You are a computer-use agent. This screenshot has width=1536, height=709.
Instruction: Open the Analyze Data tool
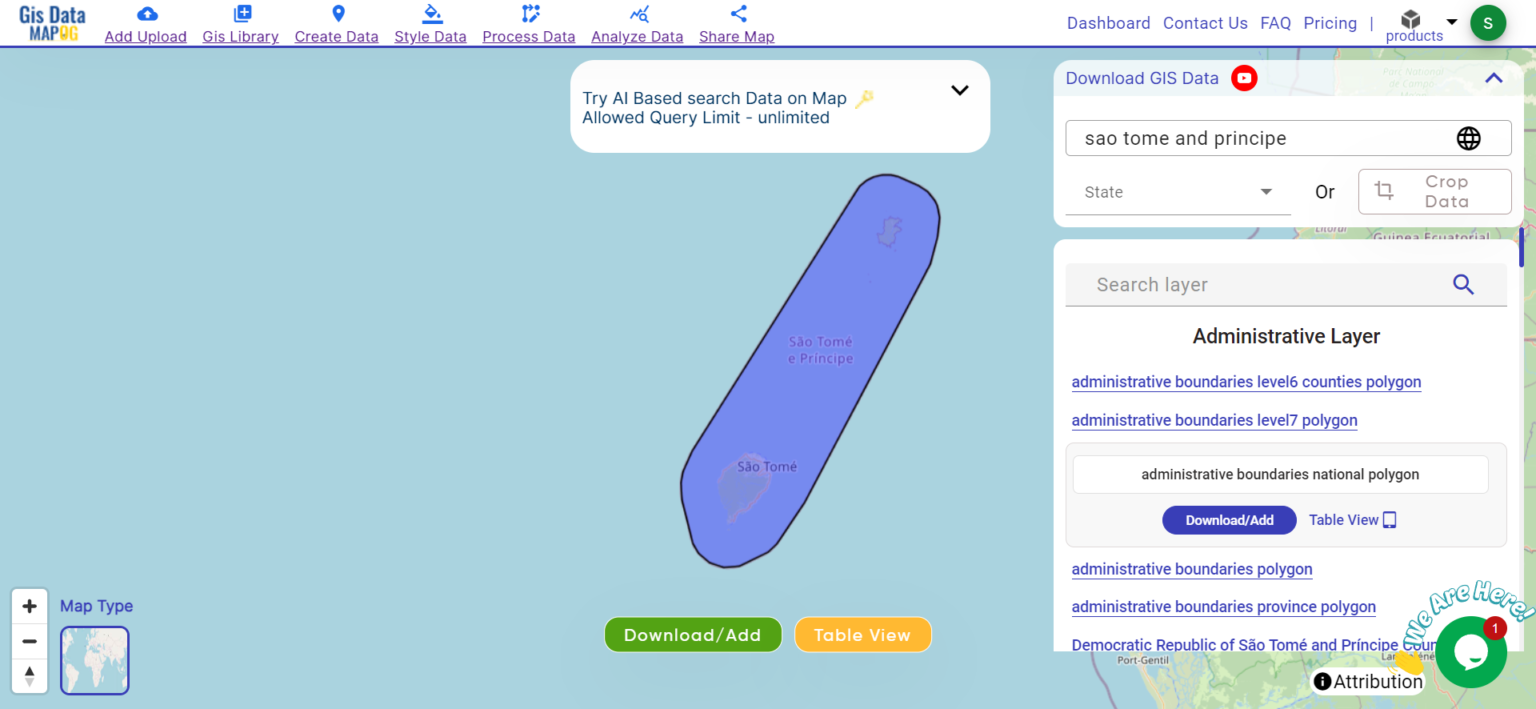[637, 22]
